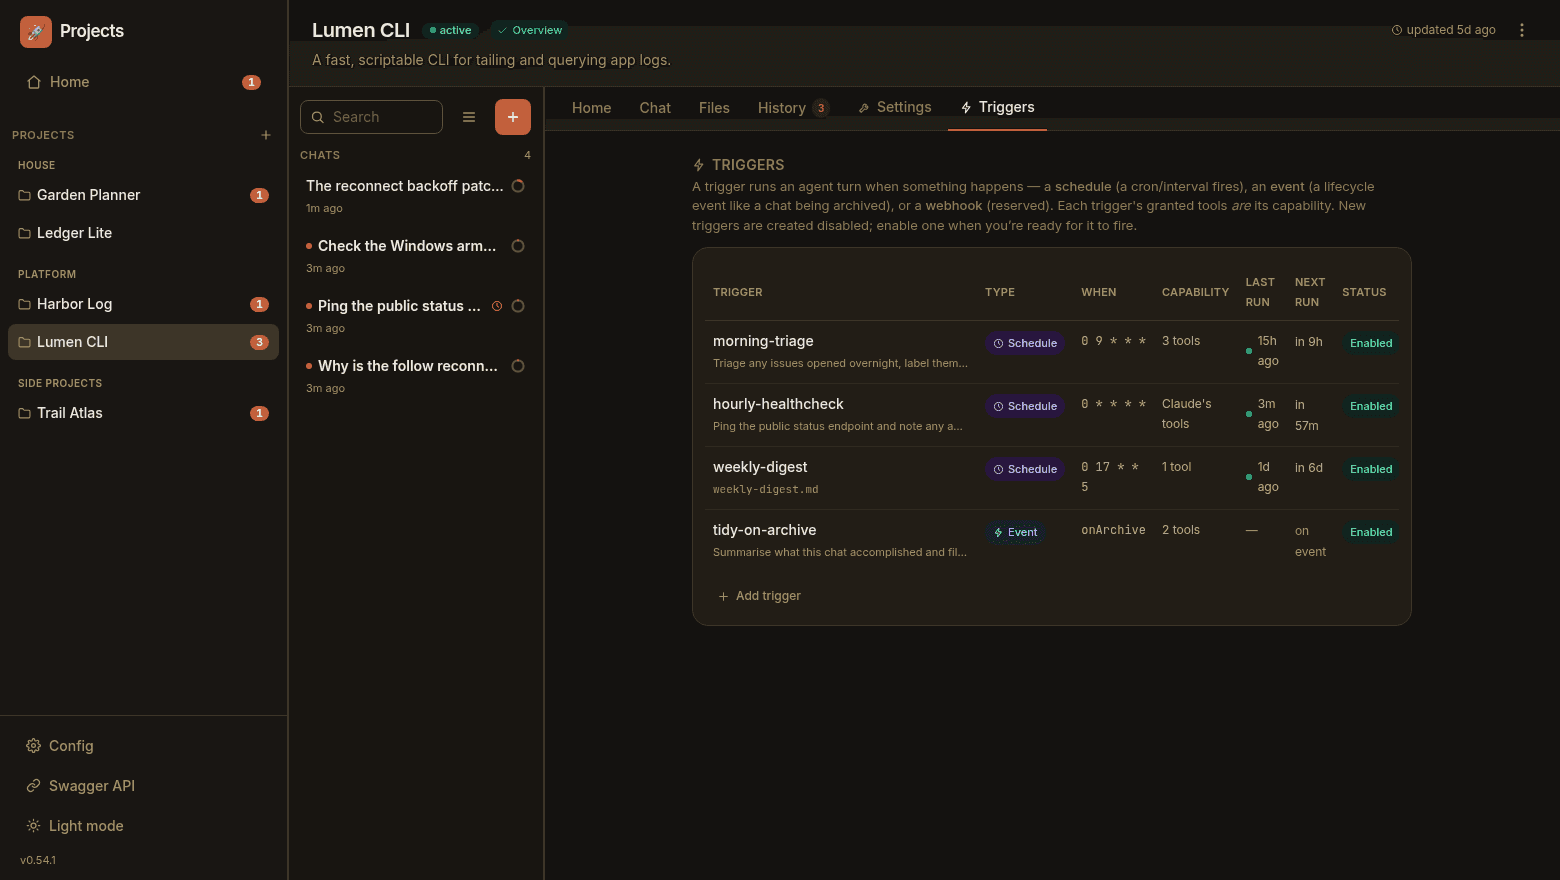Toggle Enabled status of tidy-on-archive
The height and width of the screenshot is (880, 1560).
pos(1371,532)
